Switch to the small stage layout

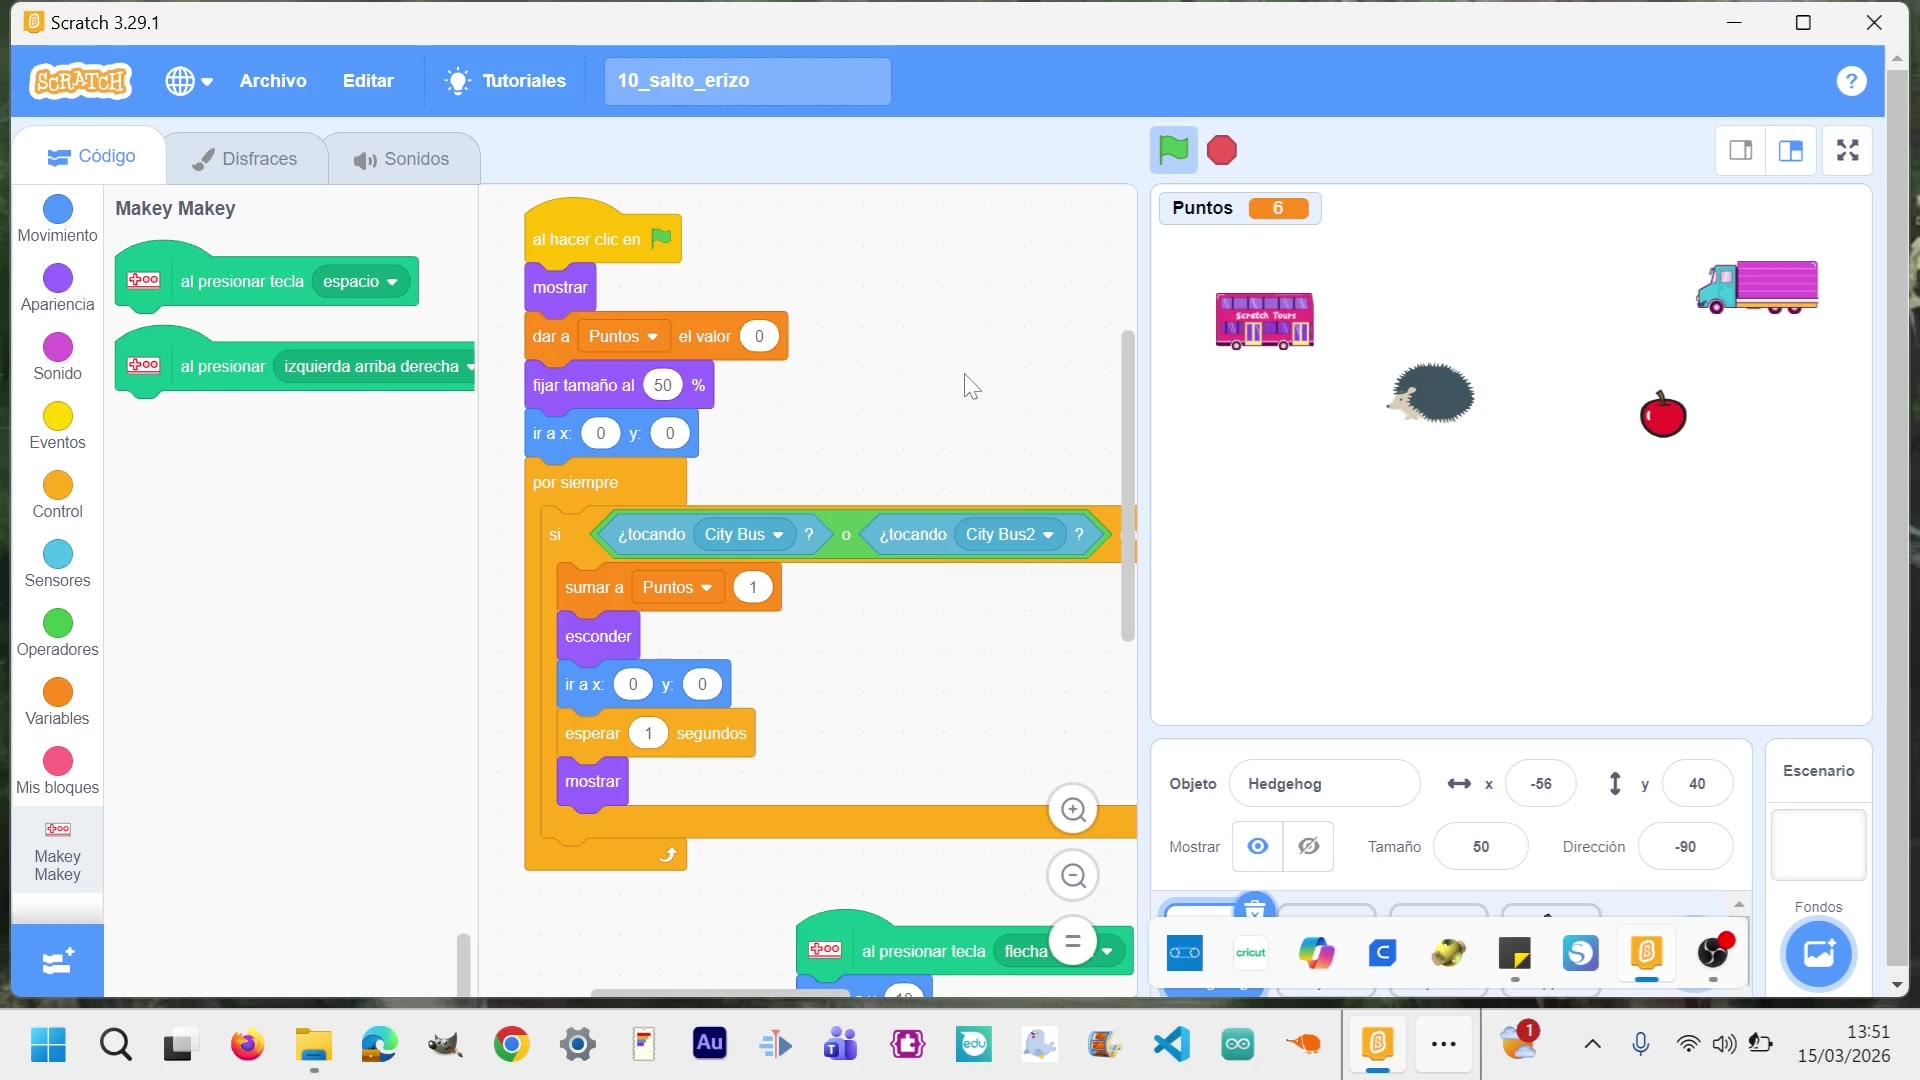[1740, 151]
